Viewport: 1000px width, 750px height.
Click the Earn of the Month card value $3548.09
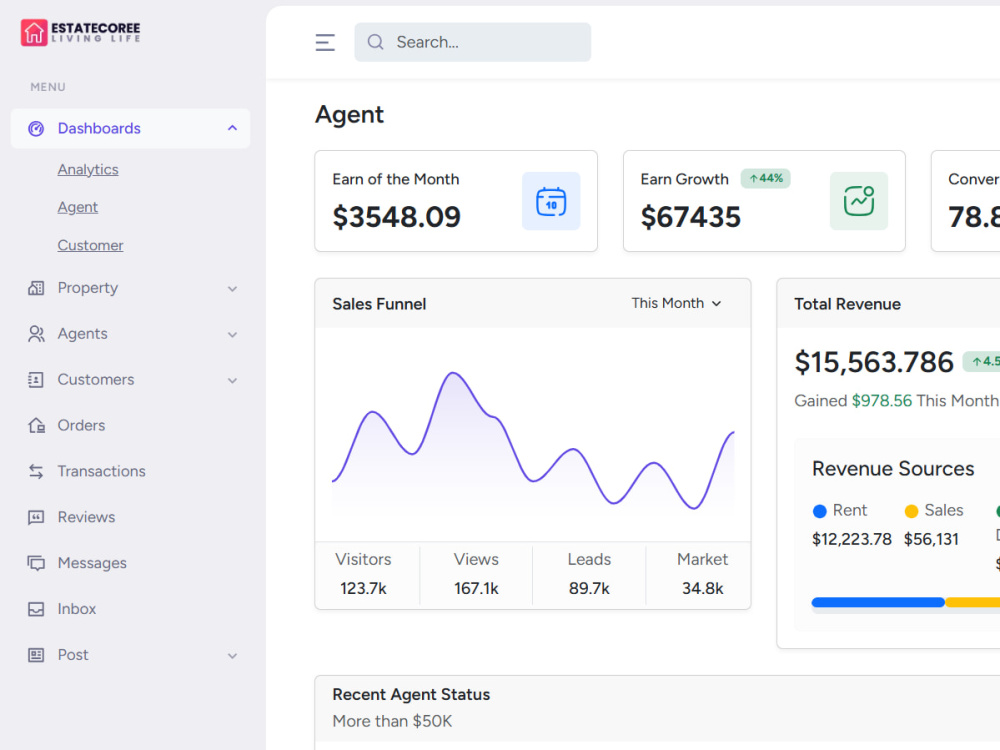coord(396,217)
